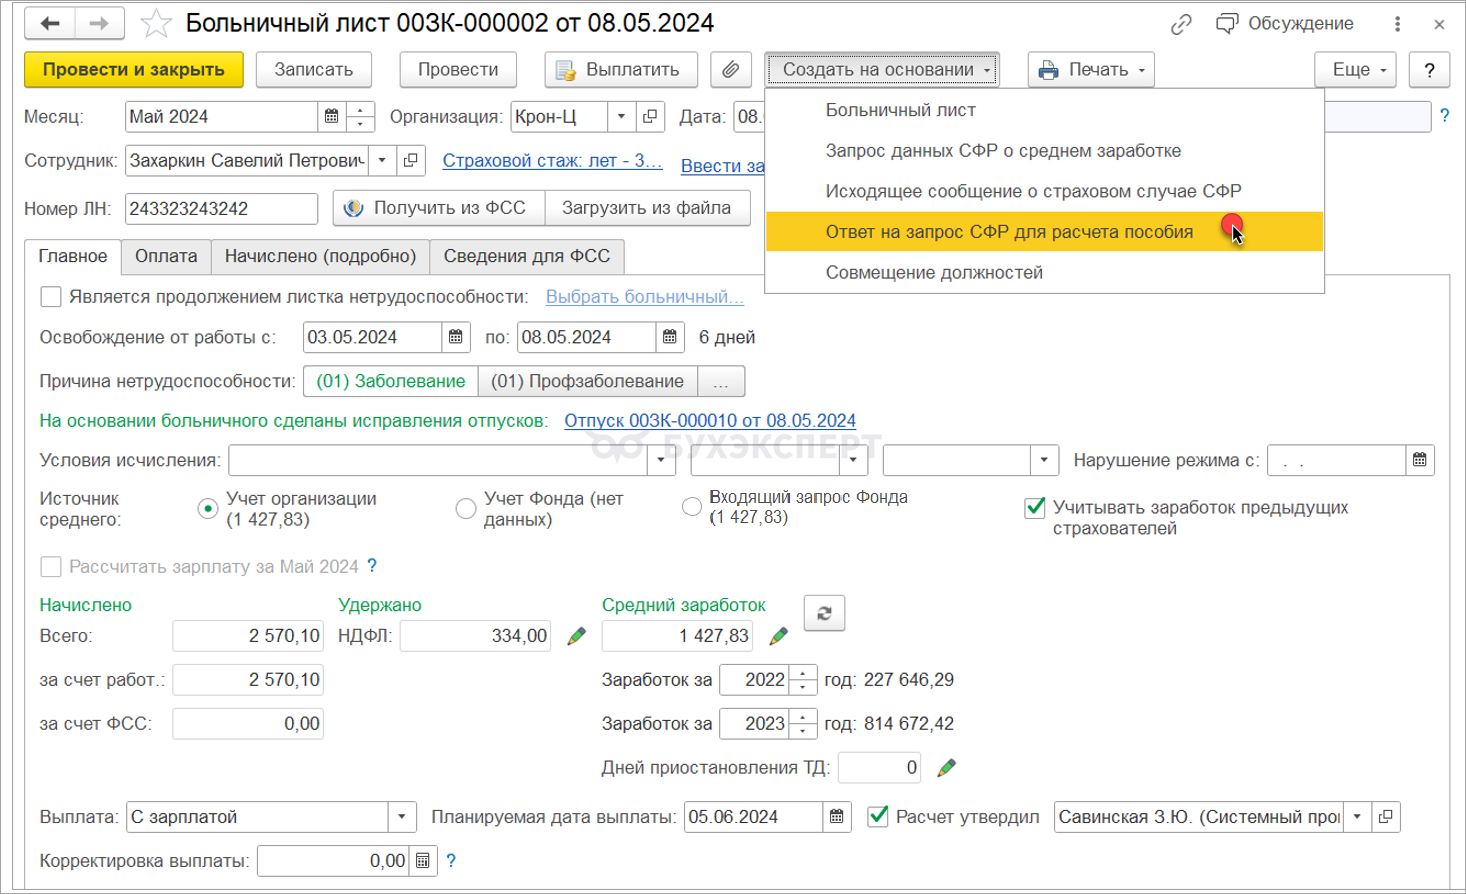Click the Провести и закрыть button

pyautogui.click(x=134, y=70)
